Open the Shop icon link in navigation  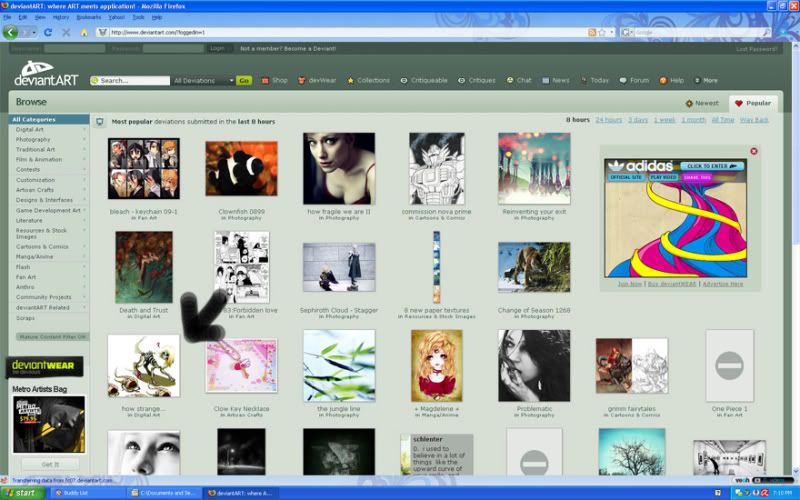[x=274, y=81]
